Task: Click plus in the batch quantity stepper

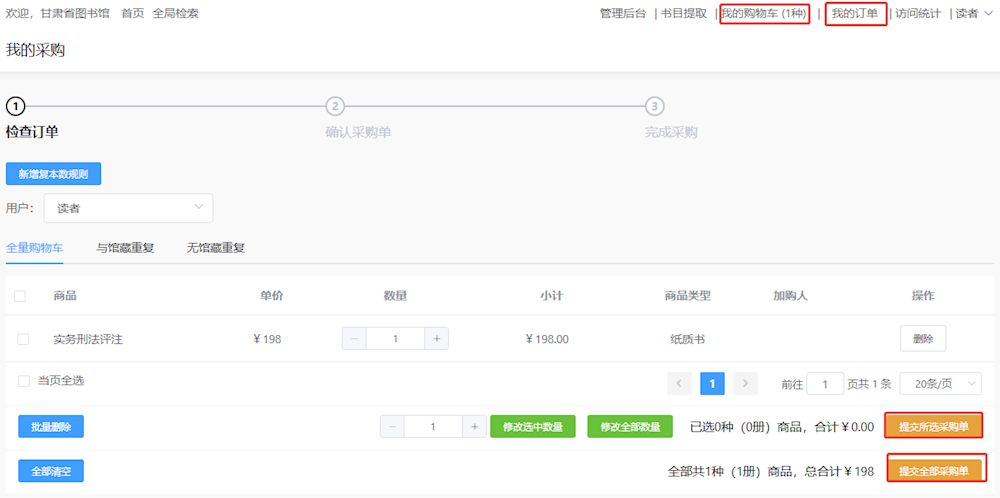Action: tap(474, 427)
